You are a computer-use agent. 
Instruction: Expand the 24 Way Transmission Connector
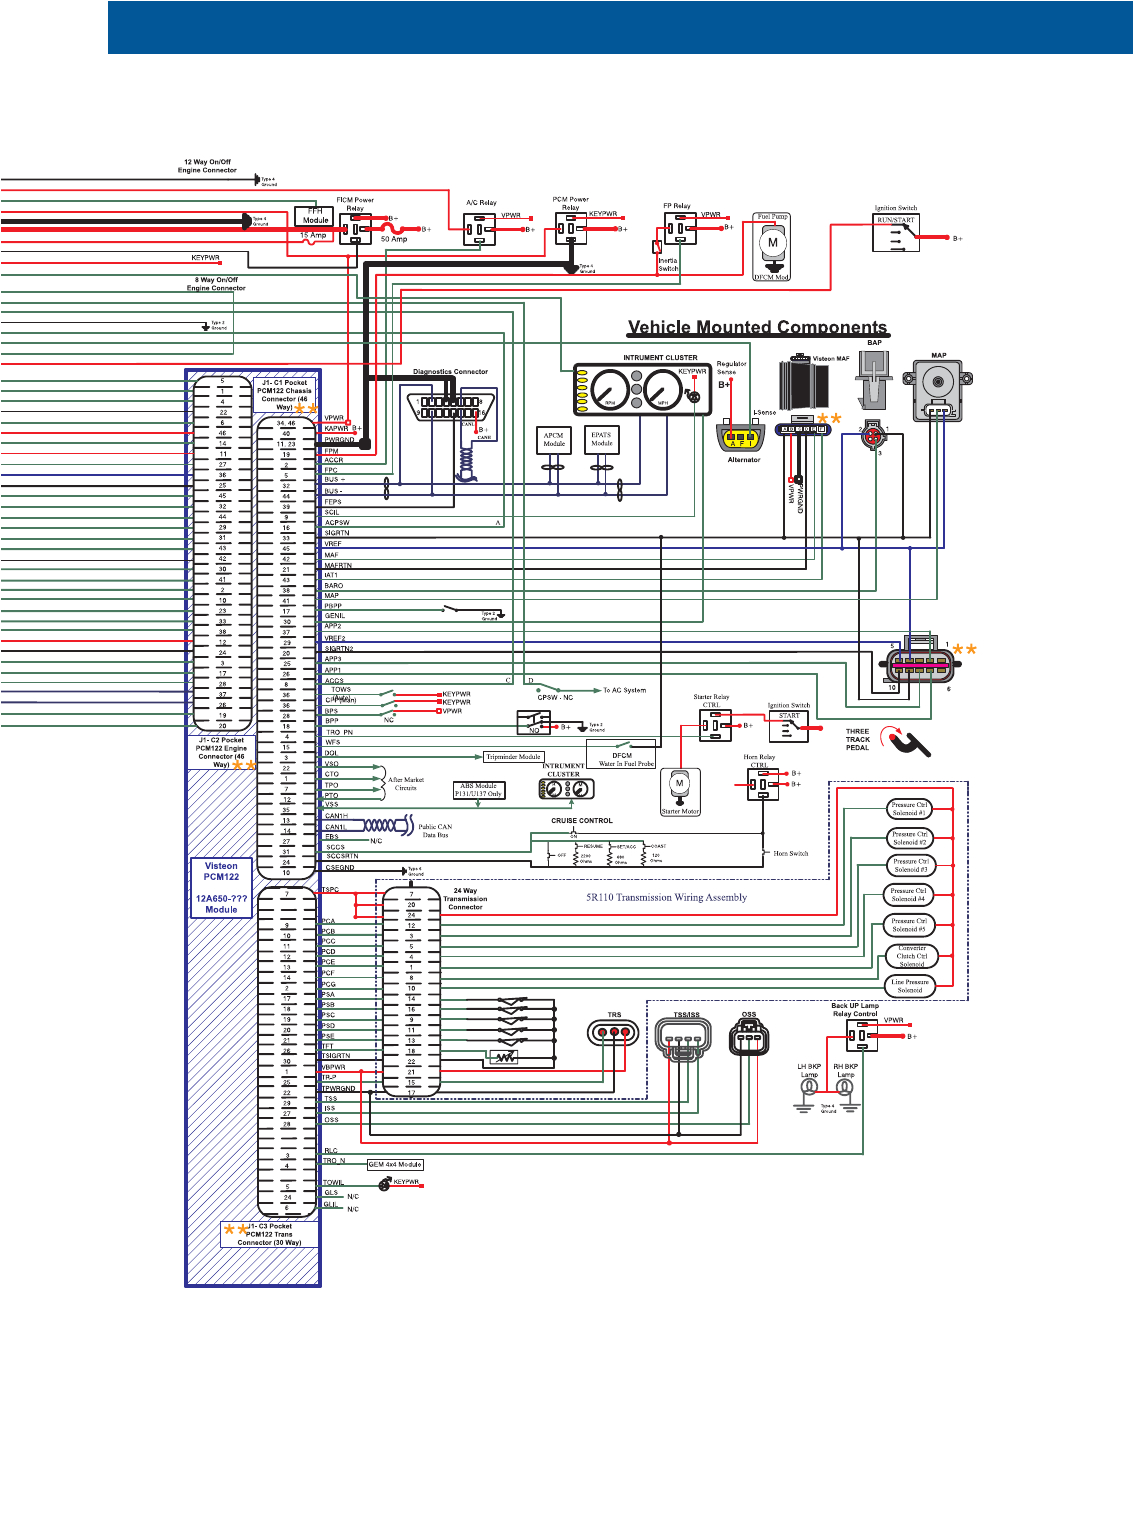click(x=467, y=900)
